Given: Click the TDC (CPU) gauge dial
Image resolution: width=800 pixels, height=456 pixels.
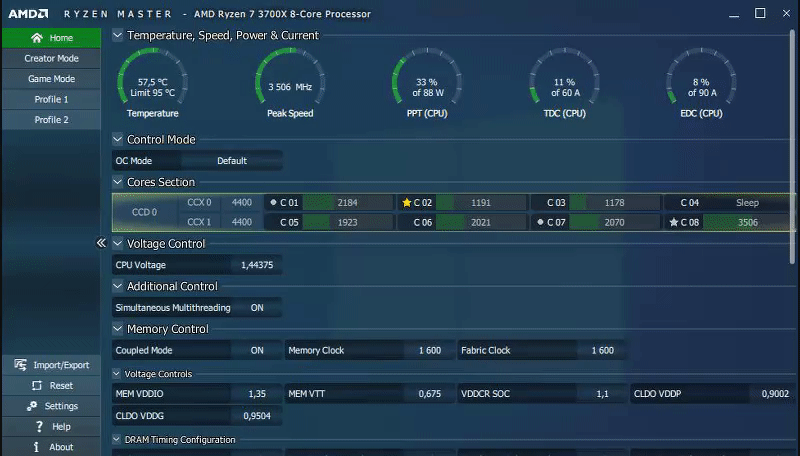Looking at the screenshot, I should pos(564,77).
